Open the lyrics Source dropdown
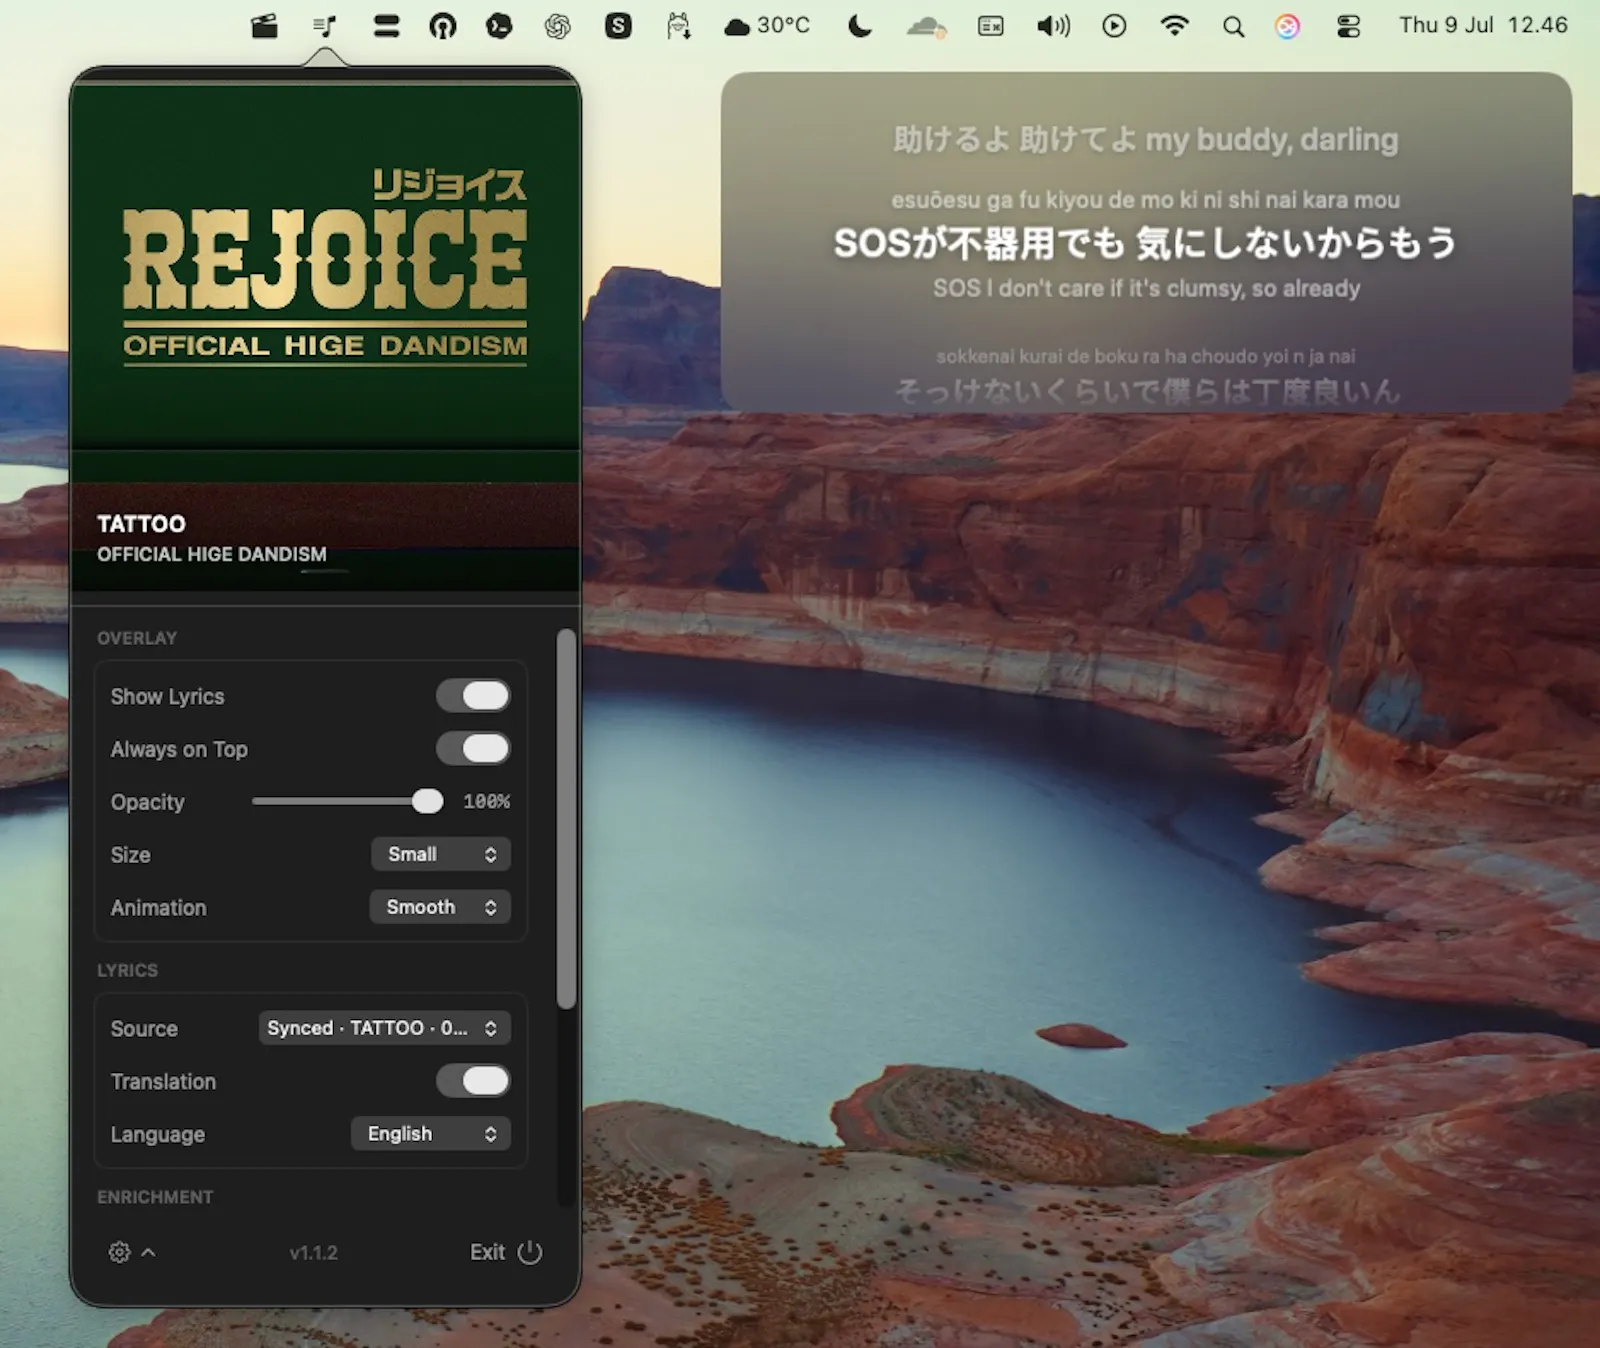The height and width of the screenshot is (1348, 1600). tap(384, 1028)
